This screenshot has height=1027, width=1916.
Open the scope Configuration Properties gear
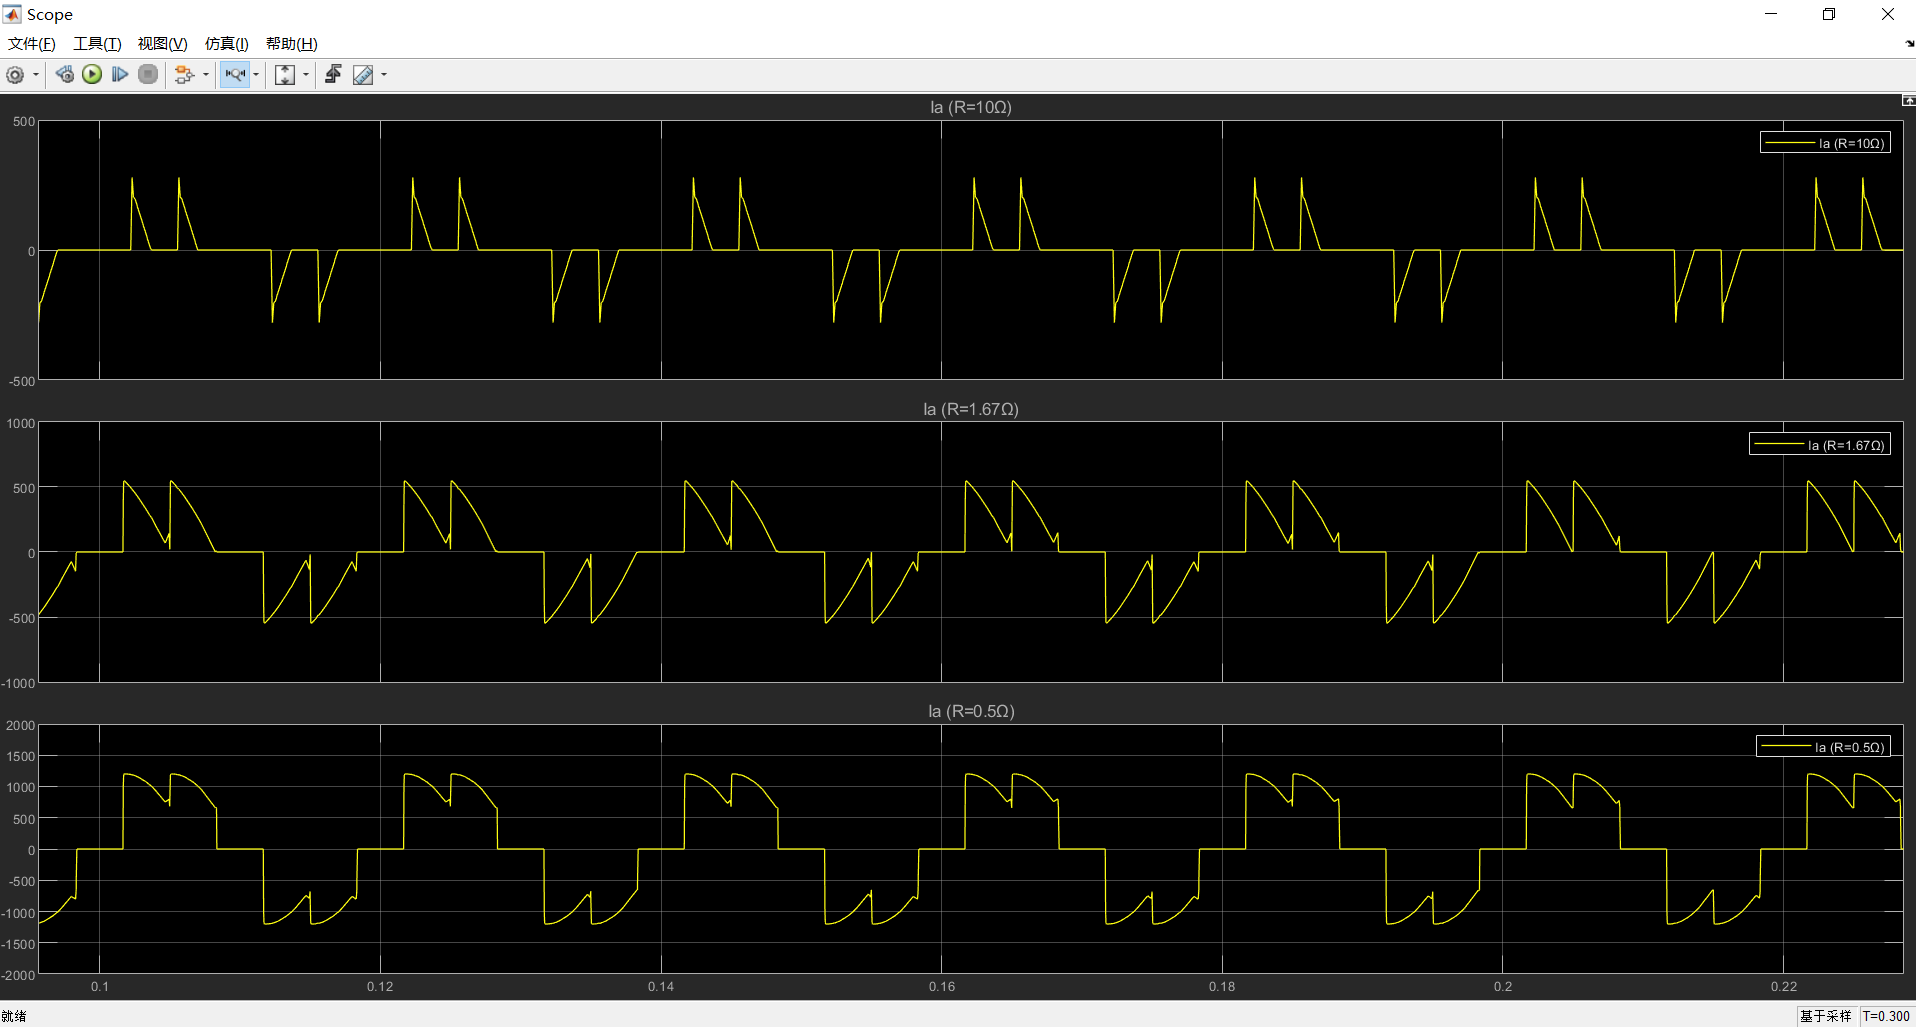coord(15,75)
